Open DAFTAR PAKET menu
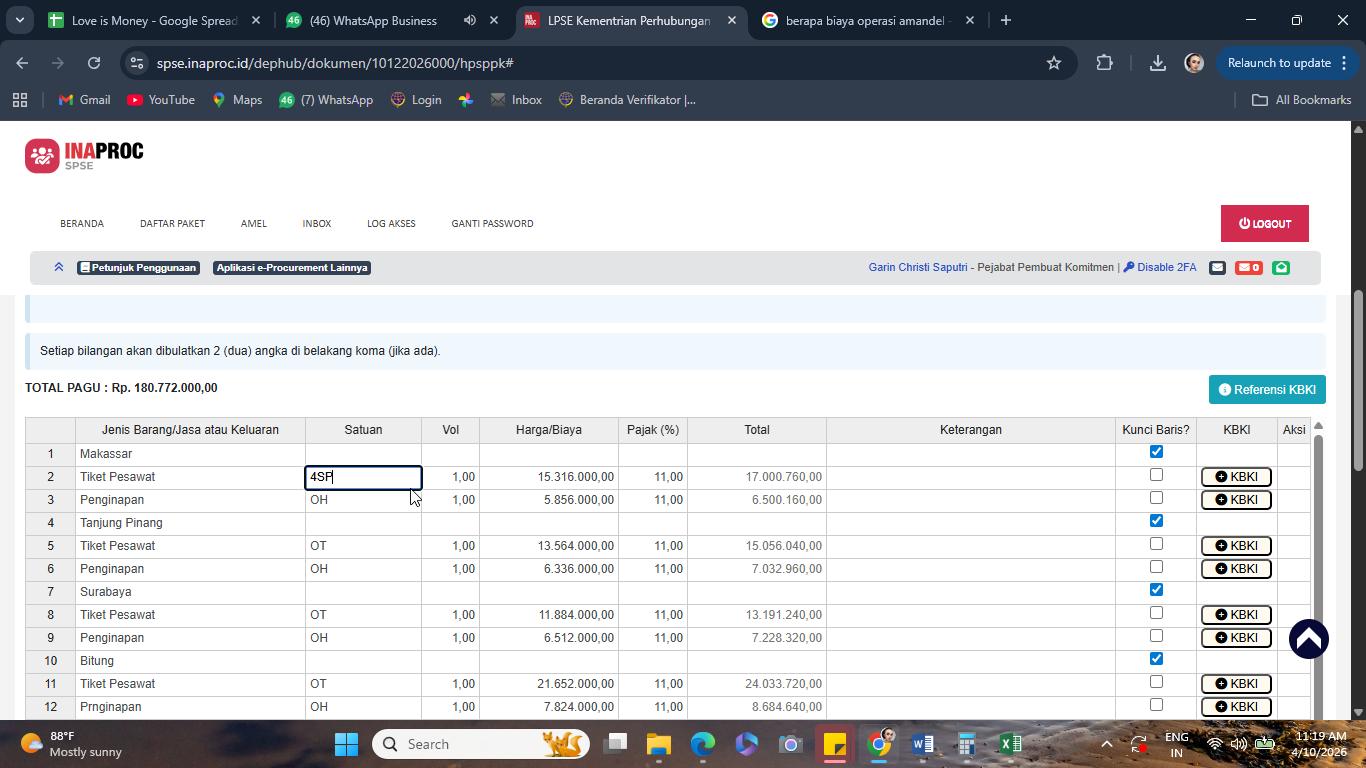Image resolution: width=1366 pixels, height=768 pixels. click(x=172, y=223)
